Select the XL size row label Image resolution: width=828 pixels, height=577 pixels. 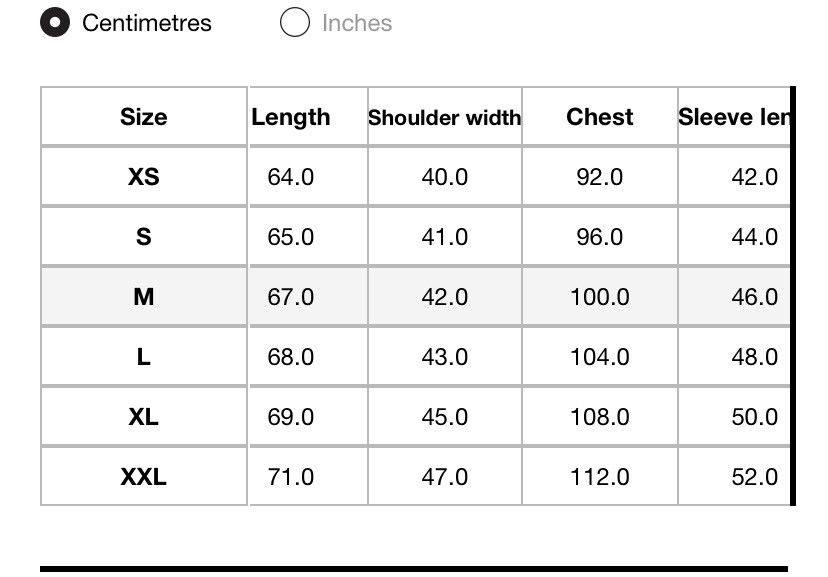[x=144, y=417]
